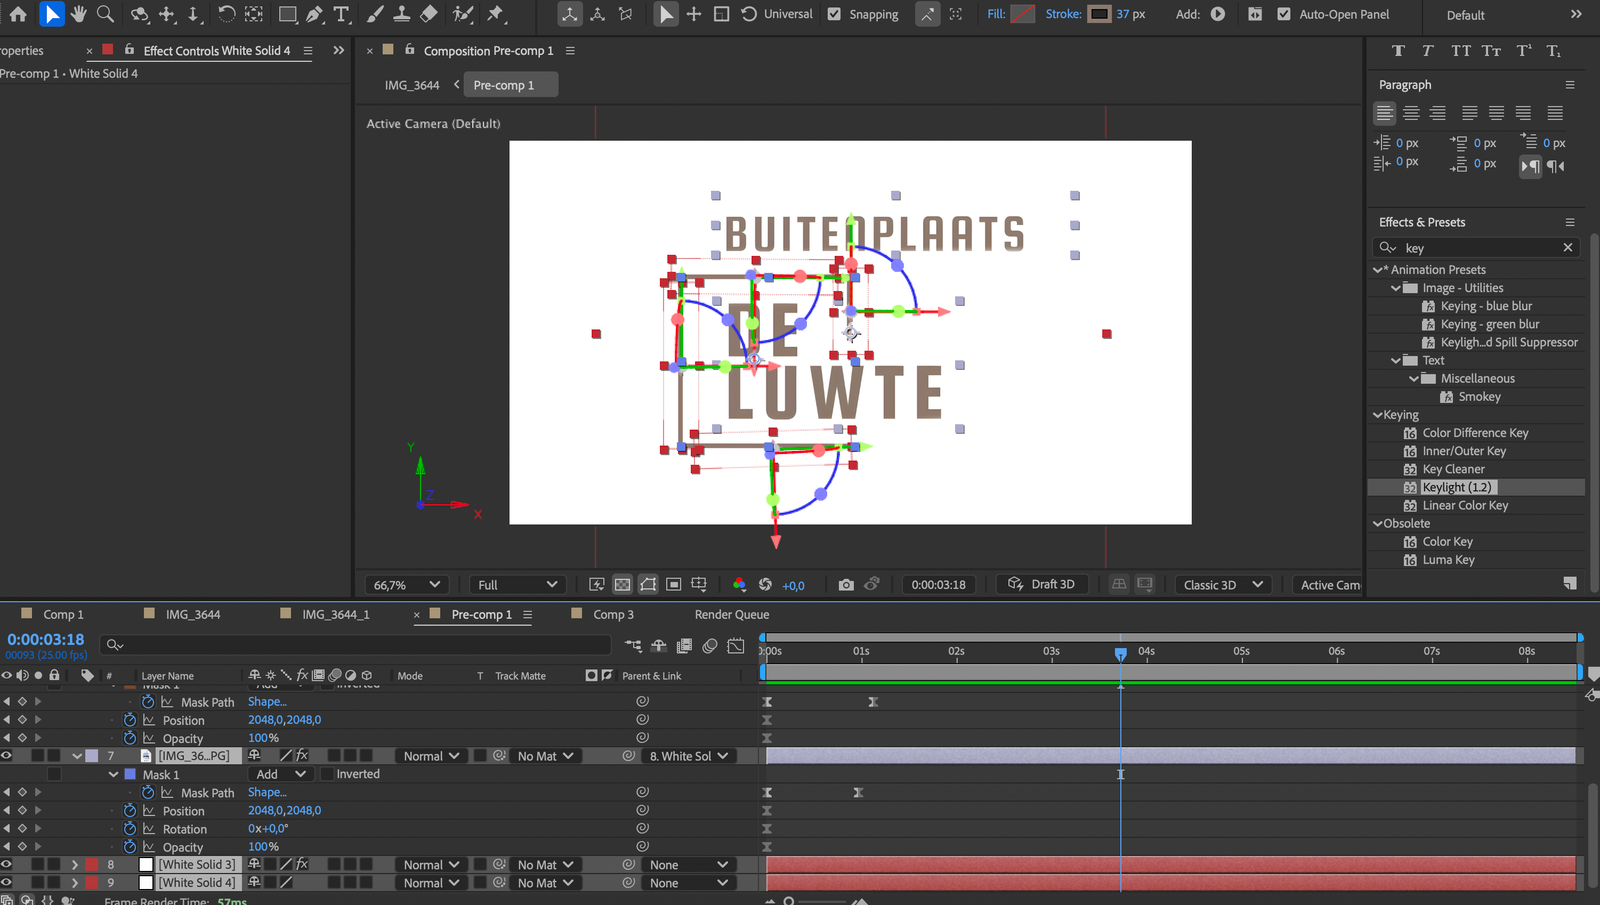The height and width of the screenshot is (905, 1600).
Task: Select the Type tool
Action: tap(342, 14)
